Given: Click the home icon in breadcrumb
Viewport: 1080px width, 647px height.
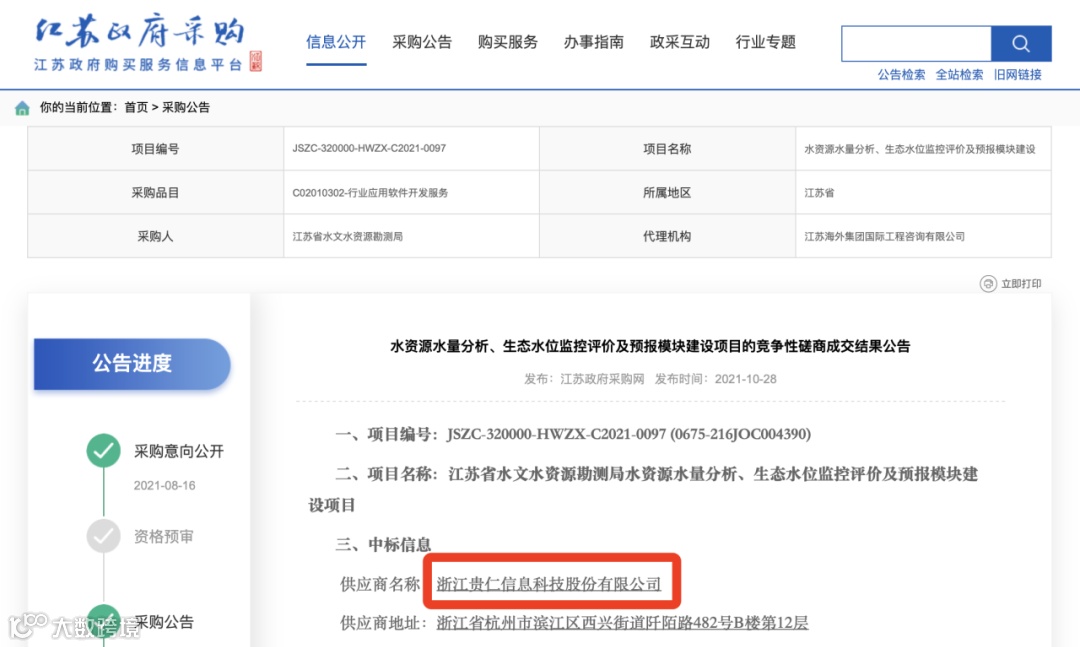Looking at the screenshot, I should point(22,107).
